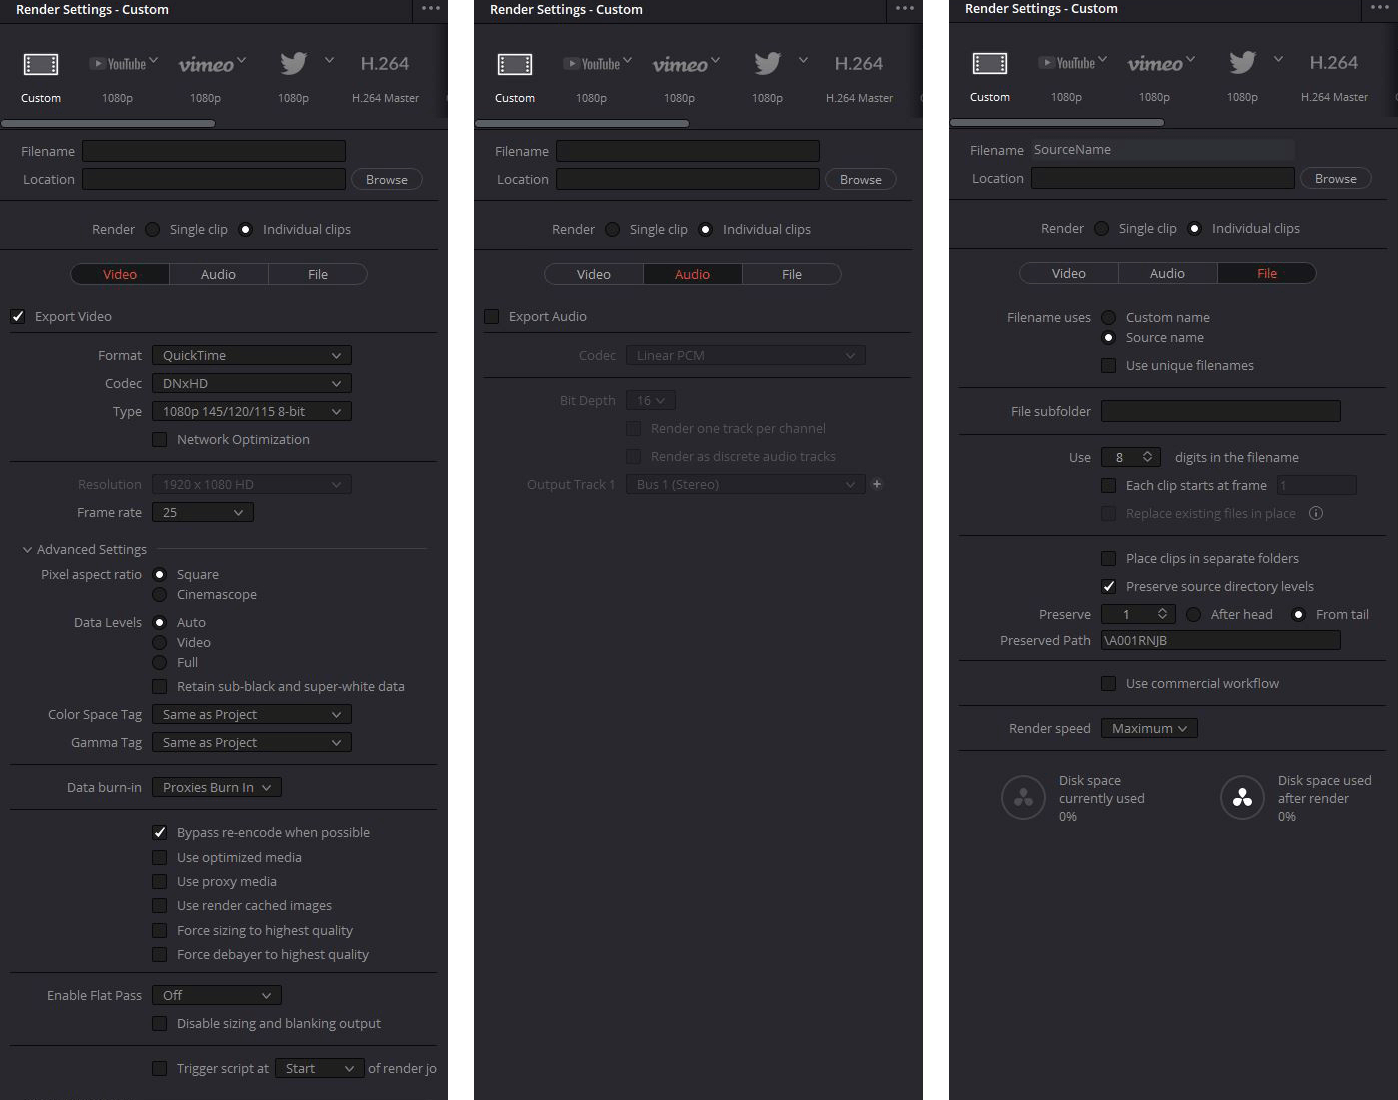Click the Disk space currently used icon

(x=1023, y=798)
